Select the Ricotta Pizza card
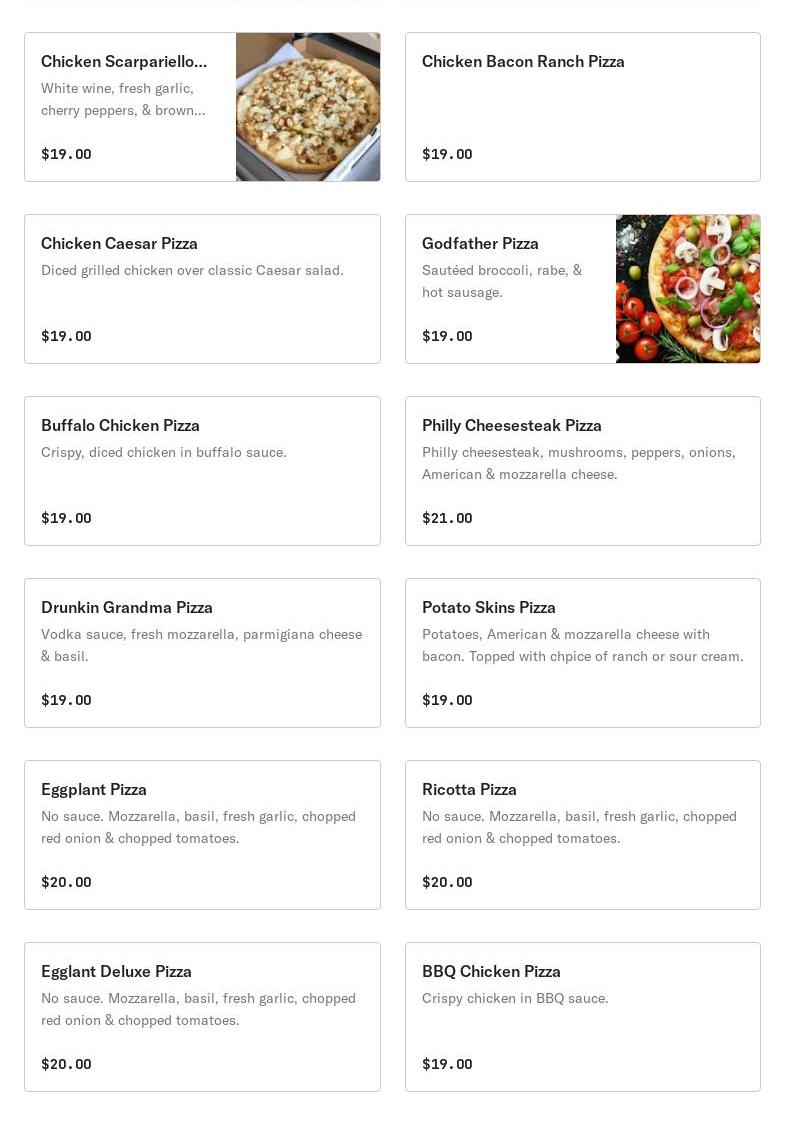 pos(582,835)
